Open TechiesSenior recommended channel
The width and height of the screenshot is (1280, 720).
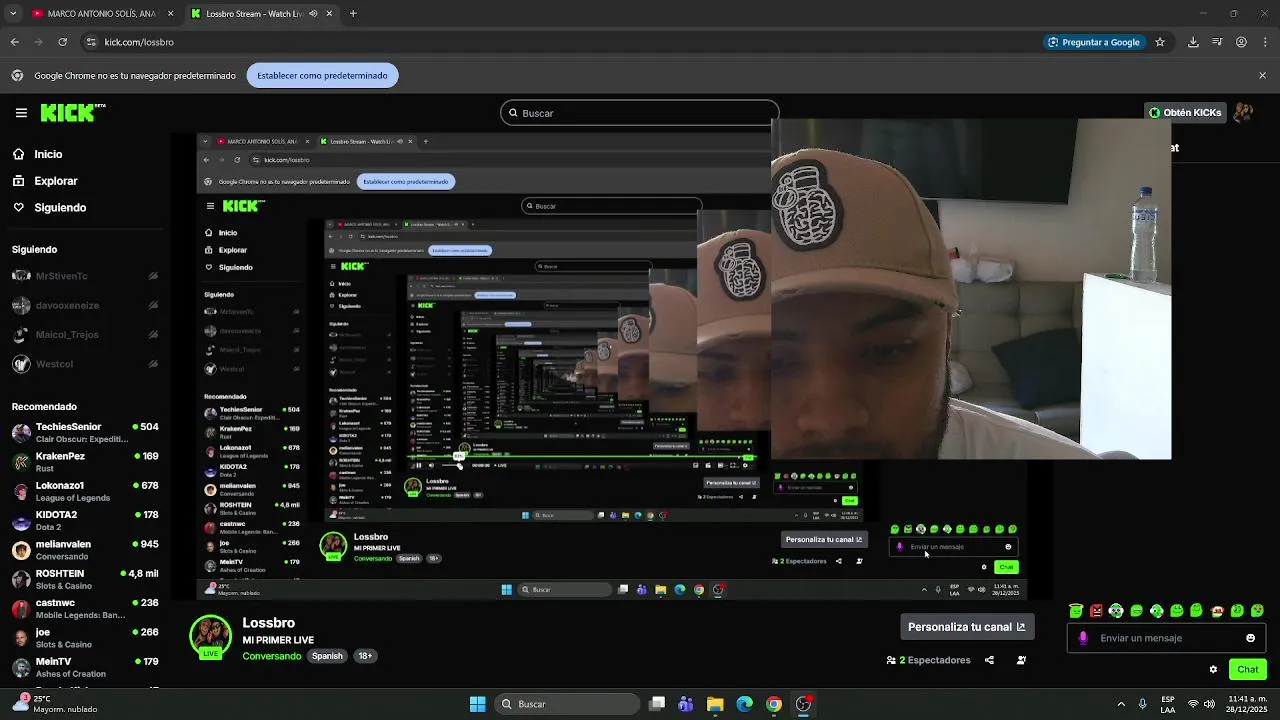click(85, 433)
